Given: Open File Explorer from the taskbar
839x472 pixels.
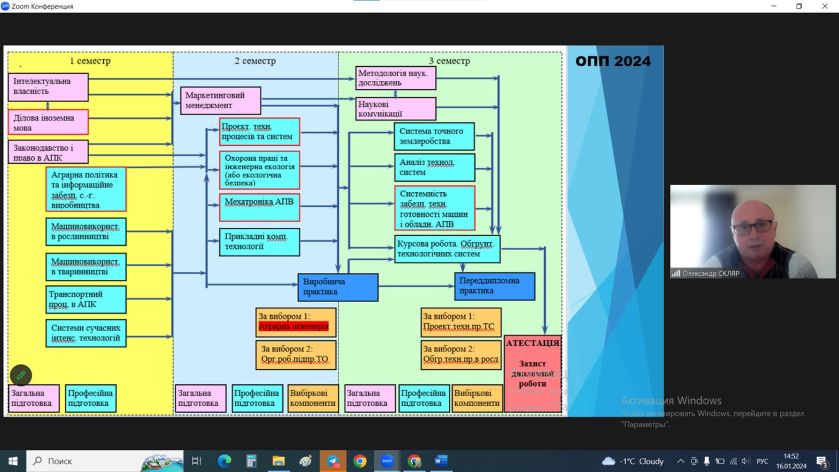Looking at the screenshot, I should (278, 461).
